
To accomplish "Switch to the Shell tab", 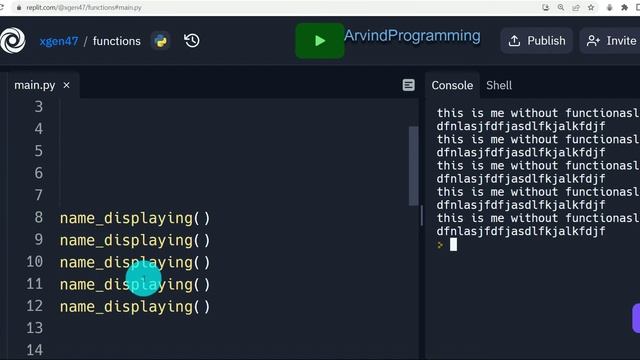I will [499, 85].
